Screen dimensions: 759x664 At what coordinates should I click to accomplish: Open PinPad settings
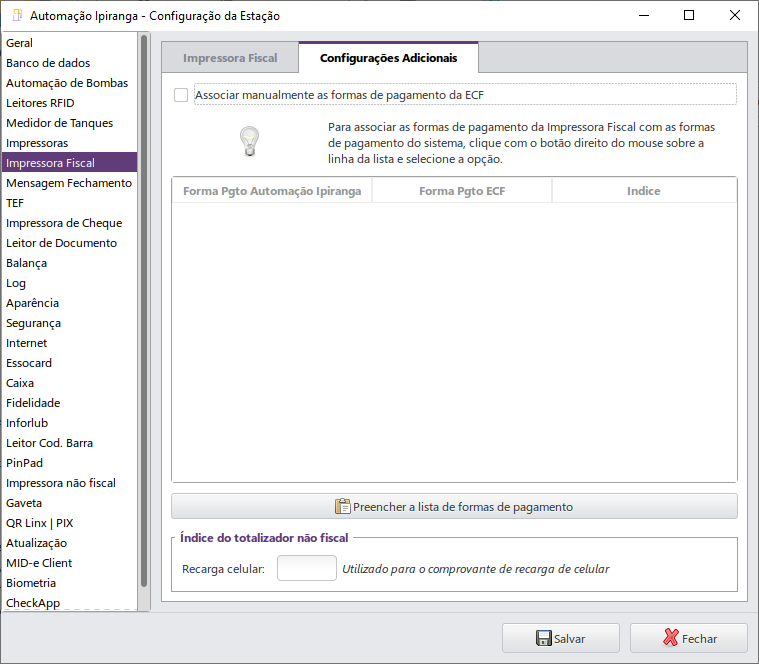tap(69, 463)
